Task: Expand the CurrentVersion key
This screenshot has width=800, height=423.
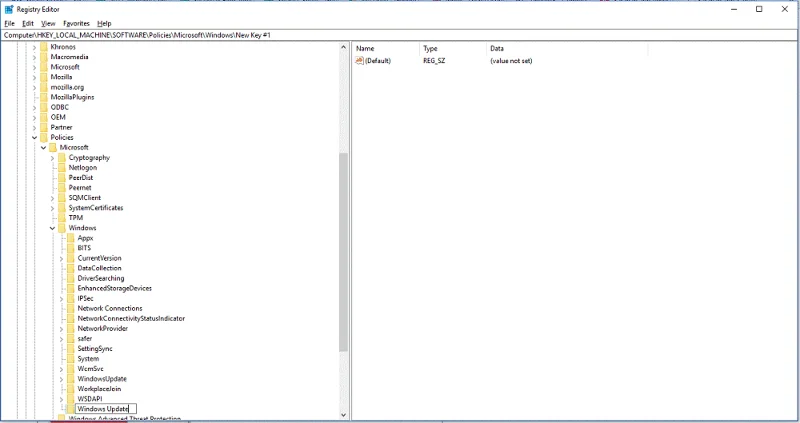Action: click(x=62, y=258)
